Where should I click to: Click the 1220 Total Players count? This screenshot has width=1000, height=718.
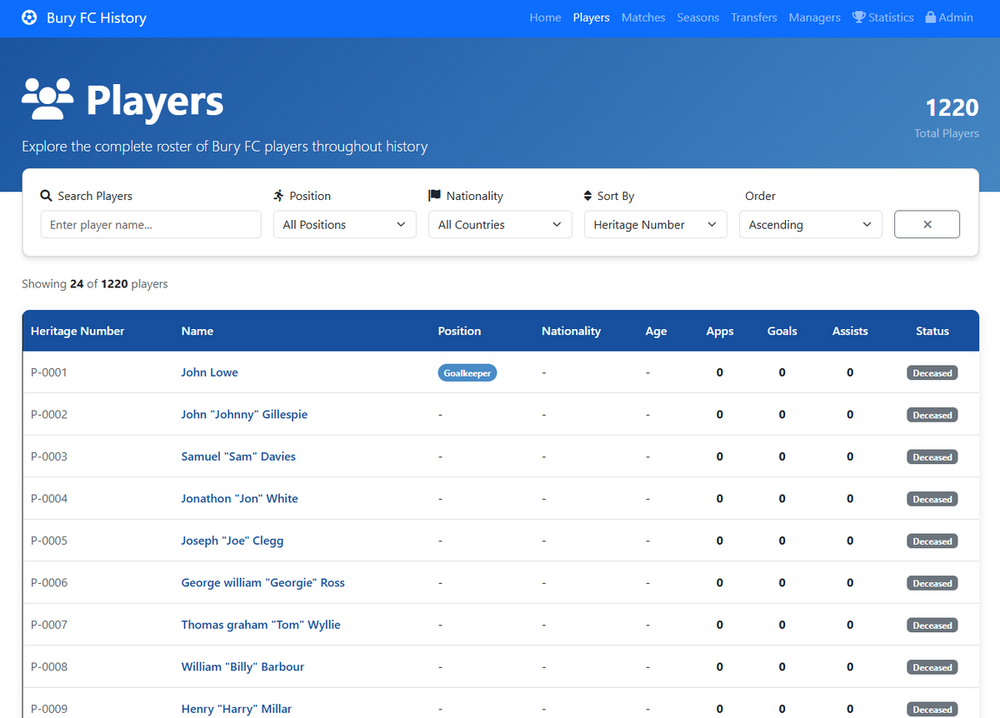pyautogui.click(x=952, y=108)
